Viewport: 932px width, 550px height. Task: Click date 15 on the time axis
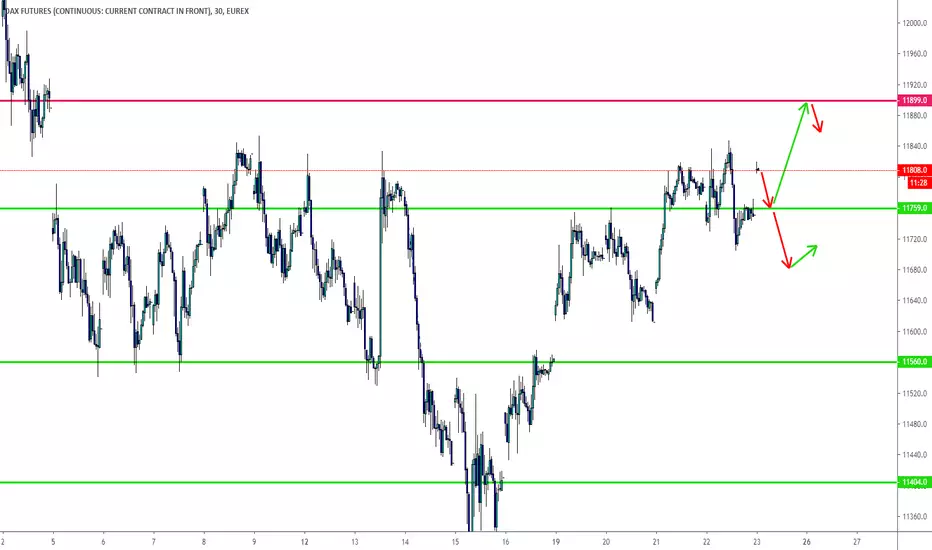pyautogui.click(x=455, y=542)
